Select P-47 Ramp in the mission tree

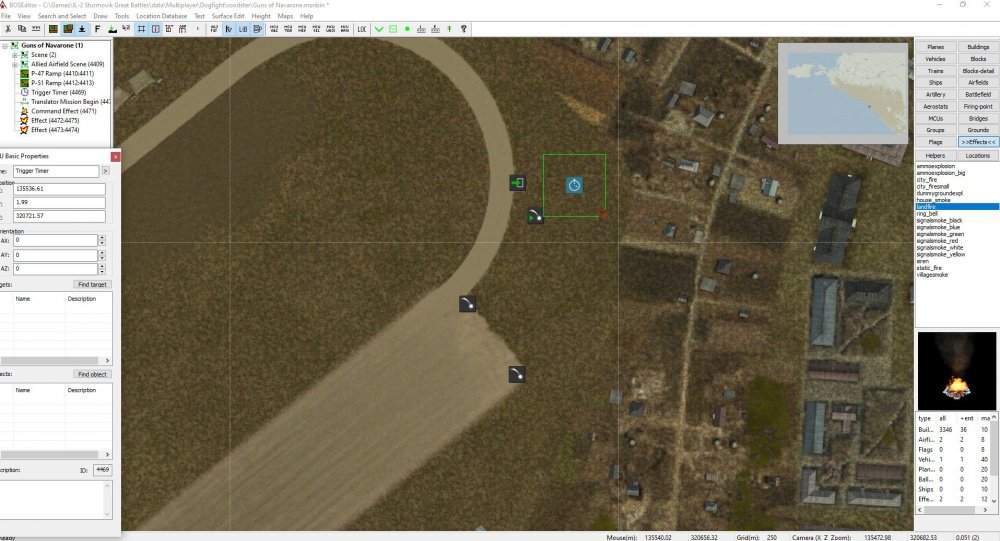[x=62, y=73]
